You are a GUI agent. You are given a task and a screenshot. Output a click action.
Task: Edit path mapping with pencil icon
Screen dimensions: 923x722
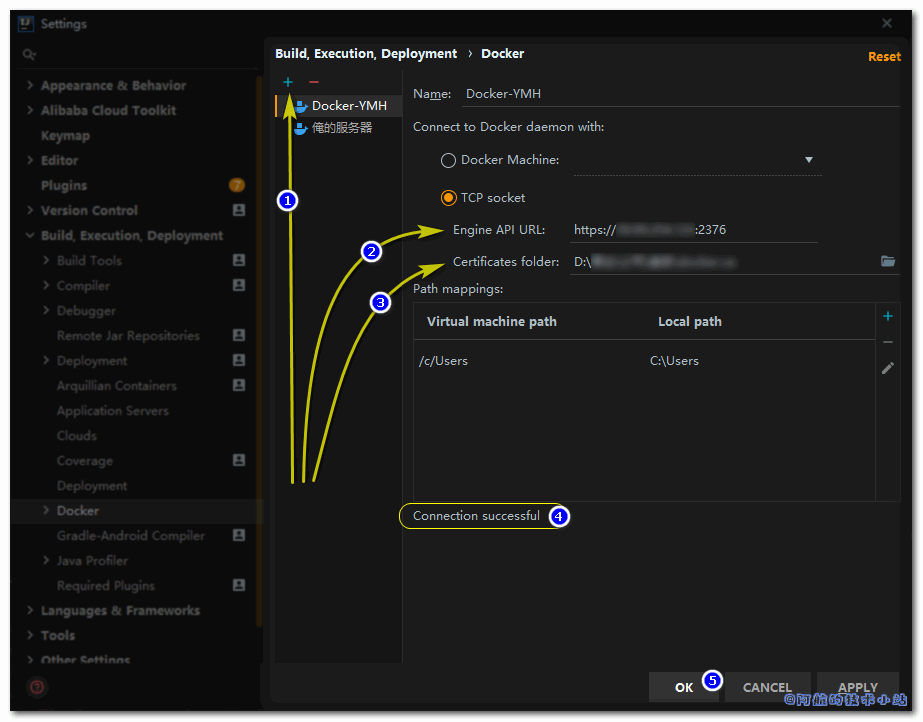(888, 368)
